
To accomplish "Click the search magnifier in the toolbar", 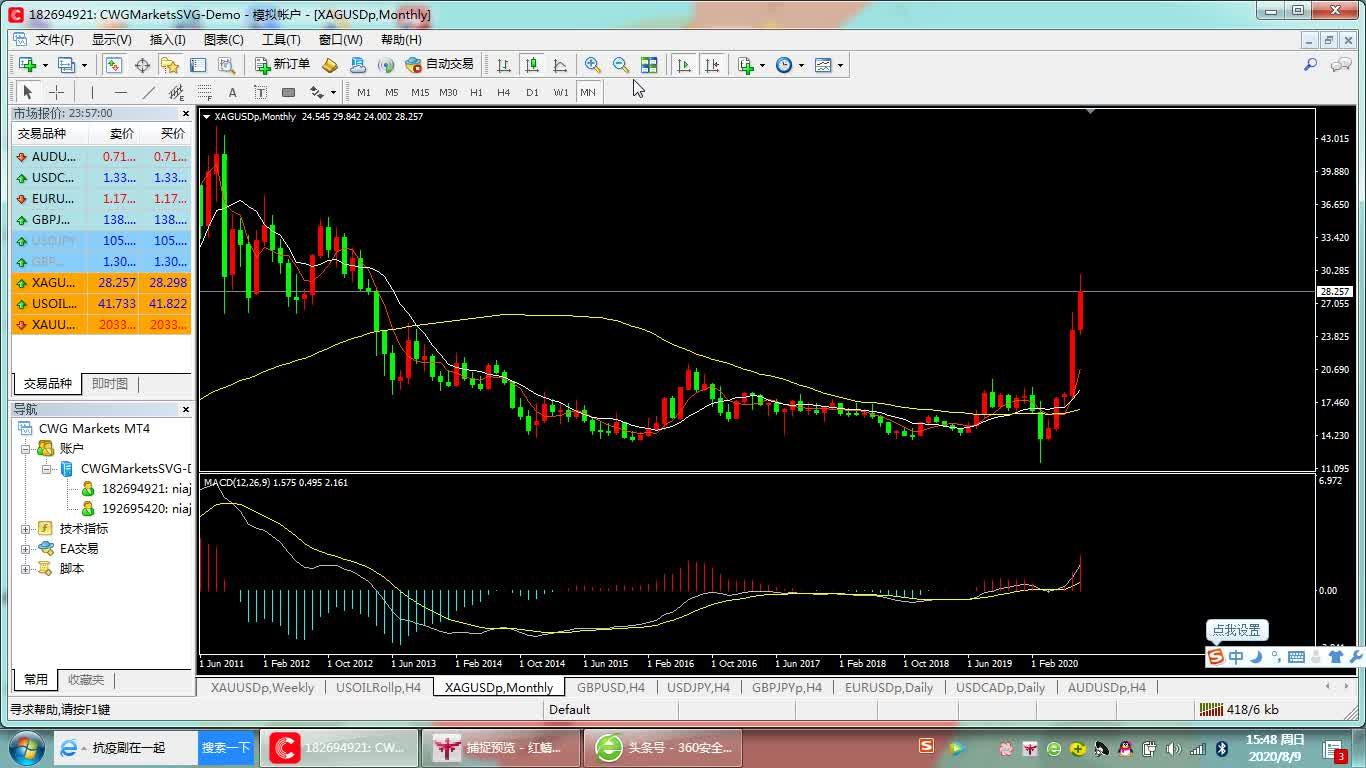I will pyautogui.click(x=1310, y=65).
